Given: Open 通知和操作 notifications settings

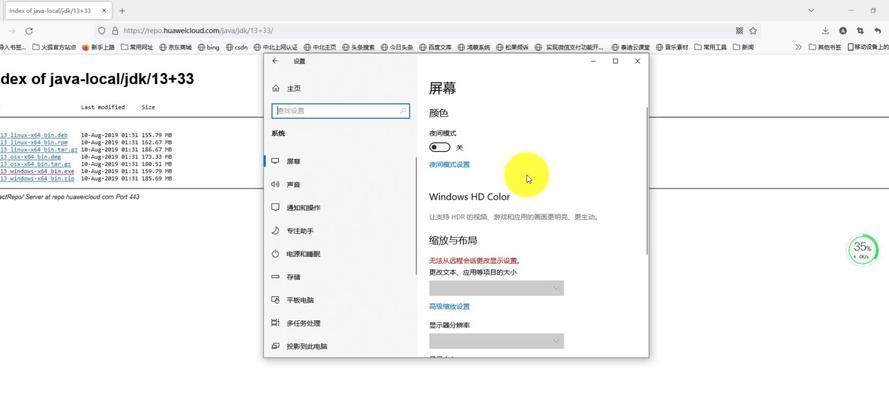Looking at the screenshot, I should pyautogui.click(x=340, y=208).
